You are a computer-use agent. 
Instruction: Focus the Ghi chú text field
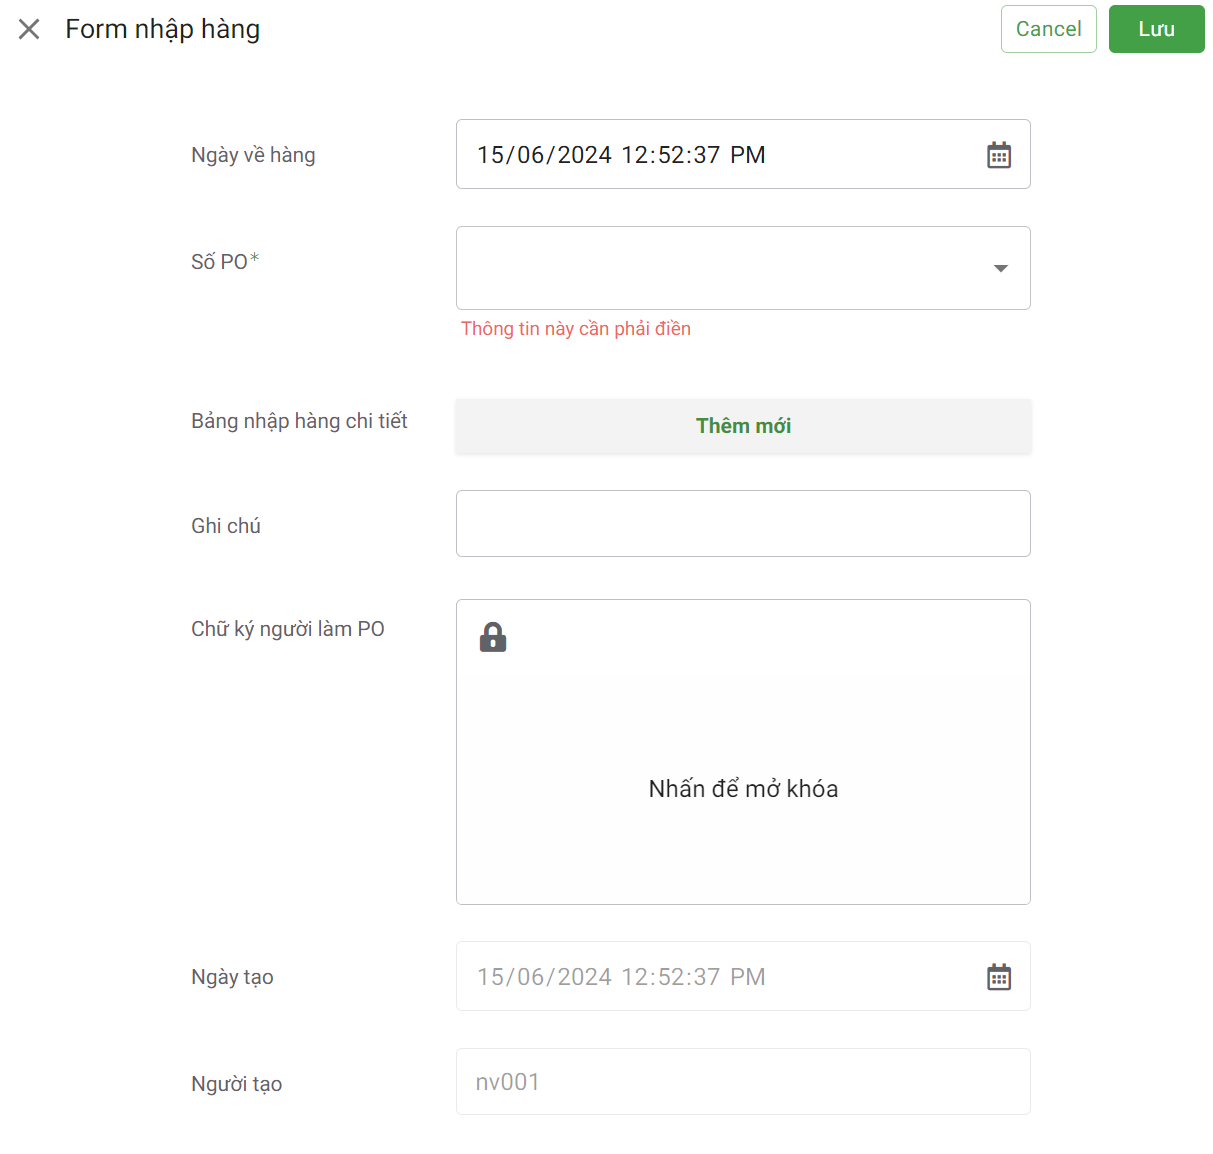[x=743, y=523]
